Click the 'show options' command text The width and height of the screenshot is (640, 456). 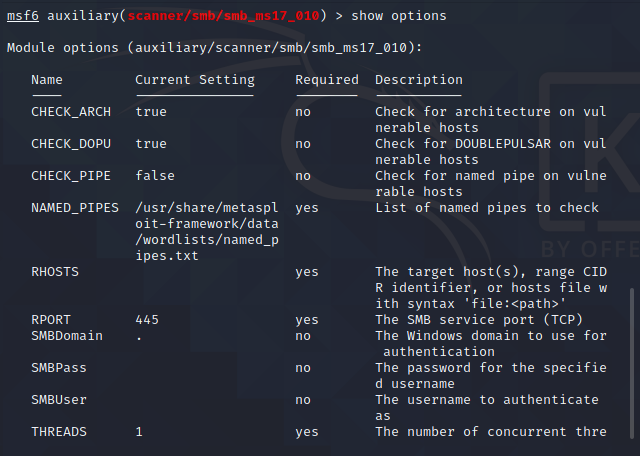399,16
